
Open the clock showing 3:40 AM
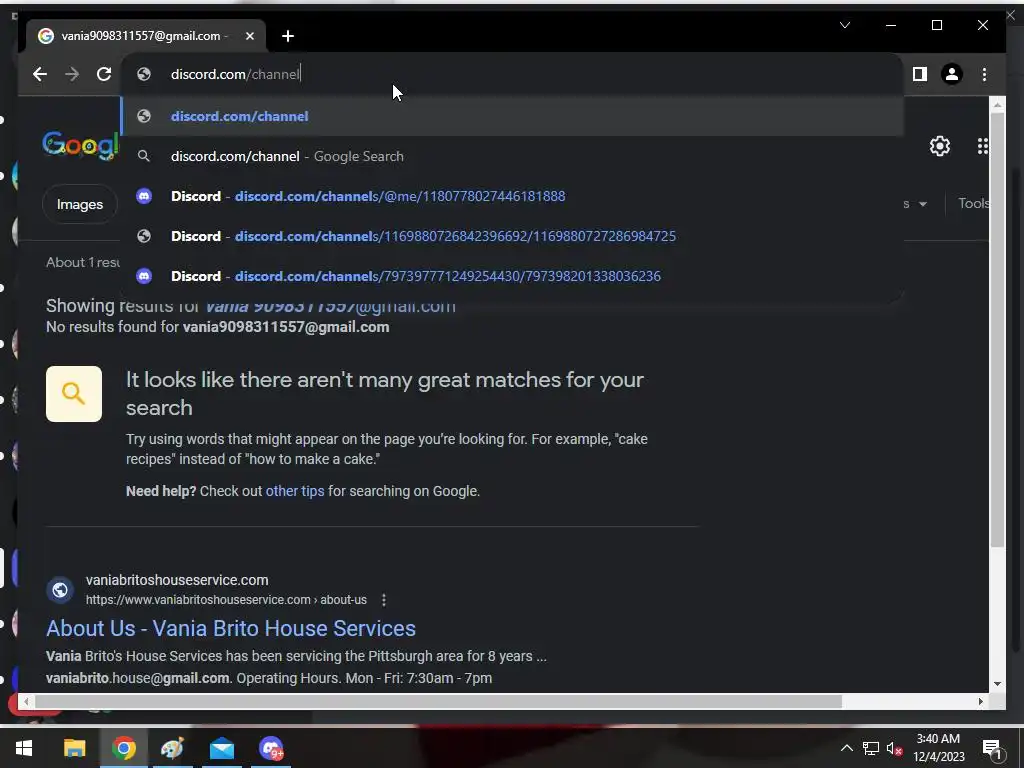click(x=938, y=748)
